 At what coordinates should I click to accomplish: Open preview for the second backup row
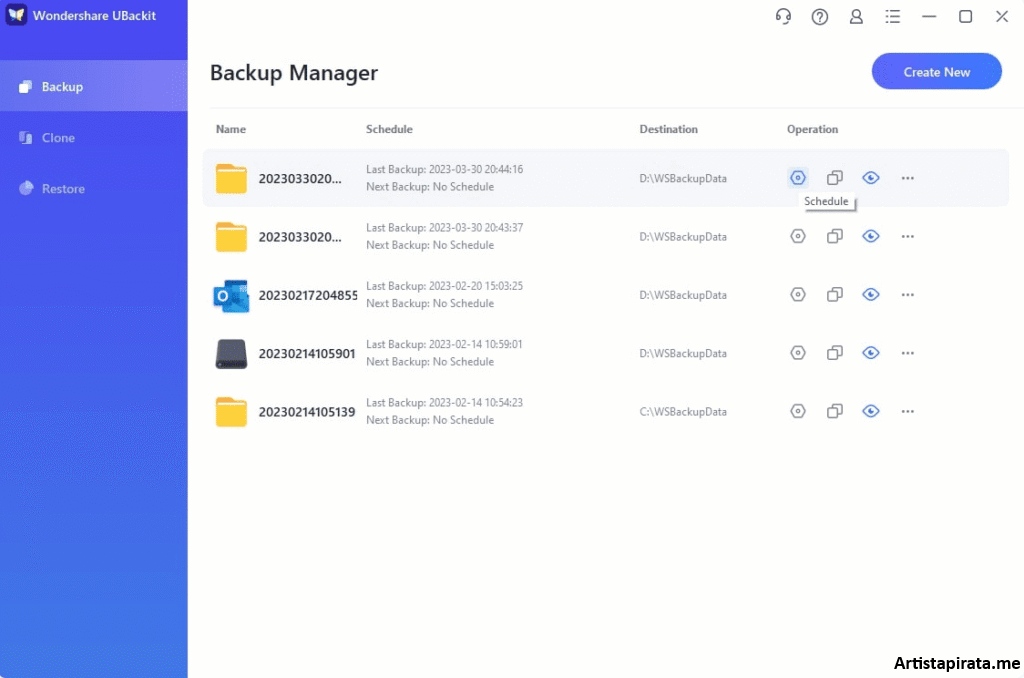click(870, 236)
